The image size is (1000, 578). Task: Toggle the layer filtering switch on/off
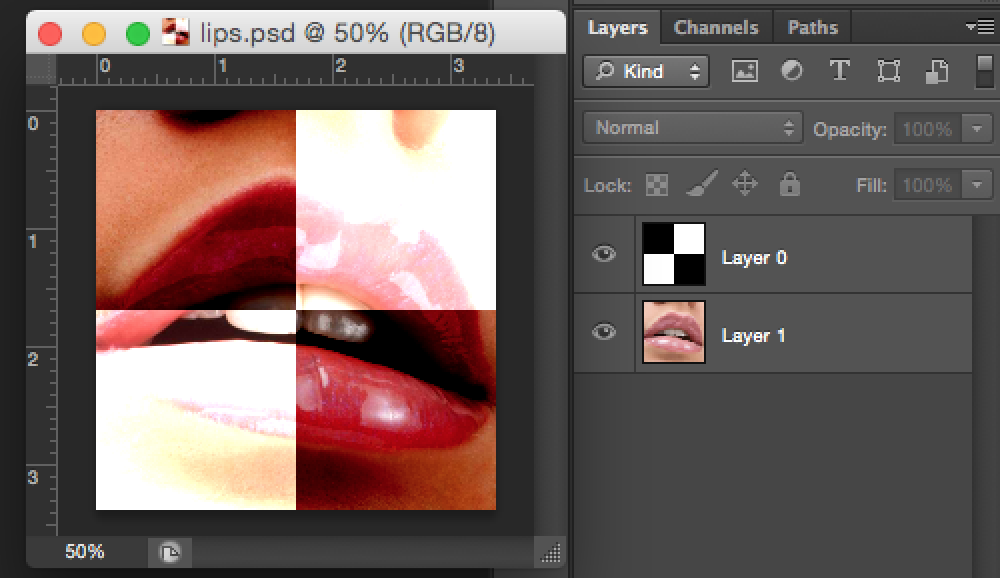(985, 71)
